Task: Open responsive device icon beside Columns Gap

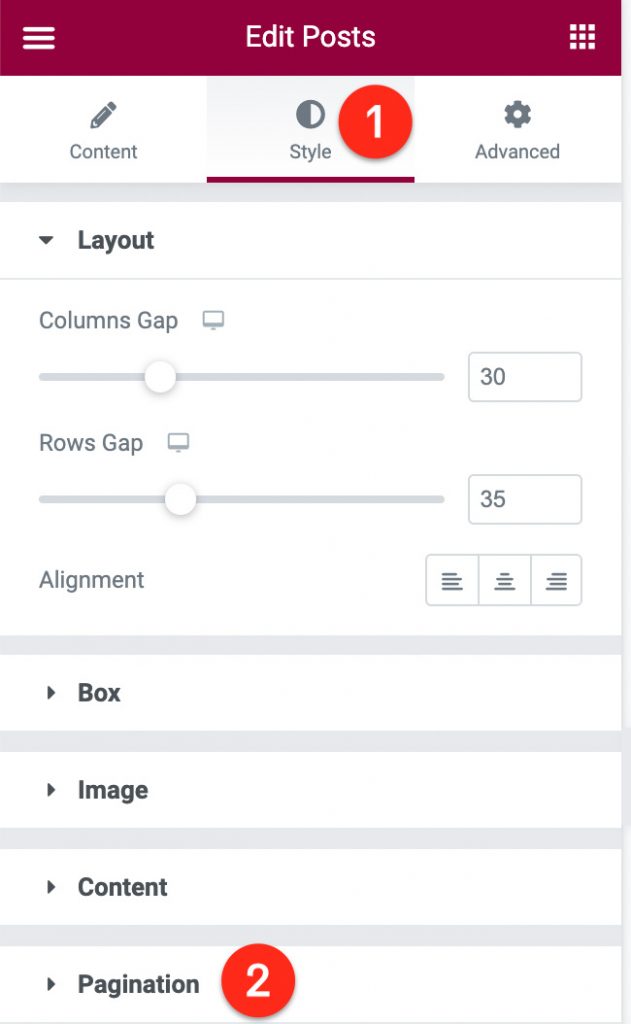Action: pyautogui.click(x=213, y=320)
